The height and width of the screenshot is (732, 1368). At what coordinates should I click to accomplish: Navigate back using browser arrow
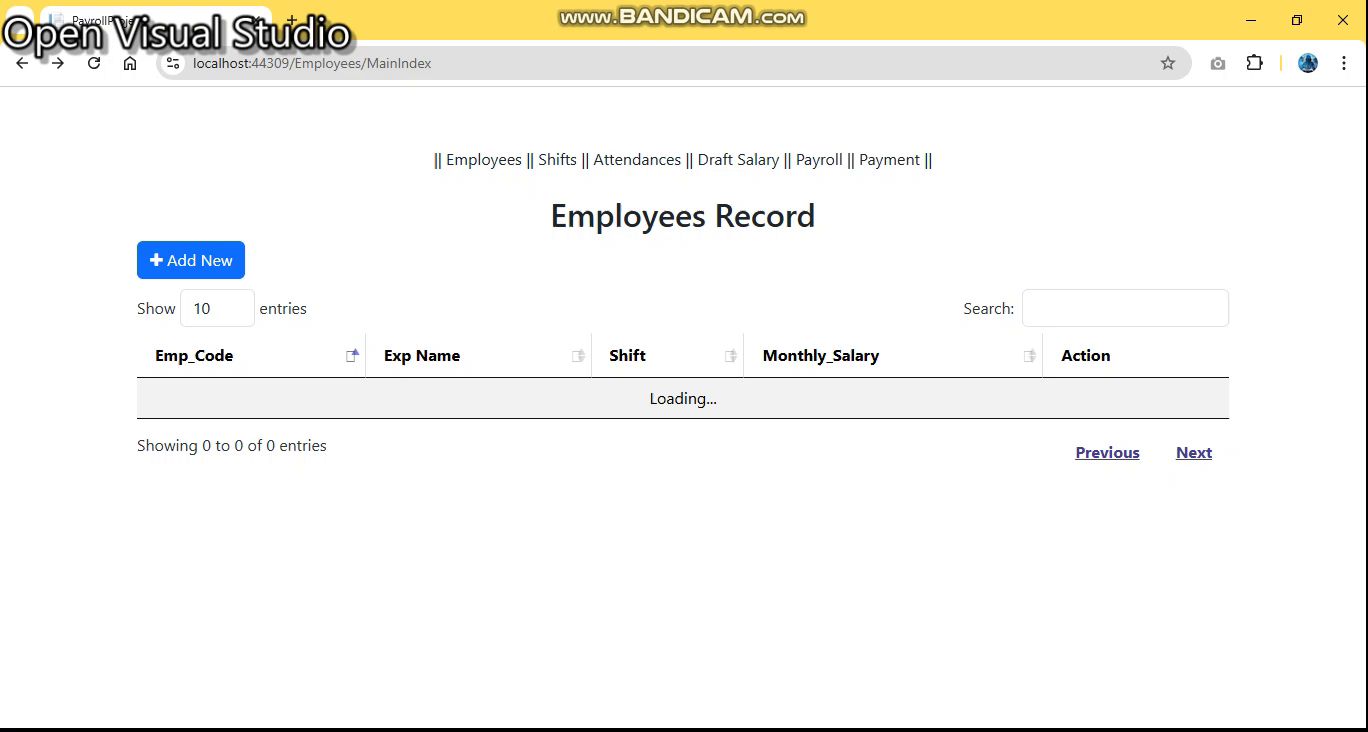coord(22,62)
